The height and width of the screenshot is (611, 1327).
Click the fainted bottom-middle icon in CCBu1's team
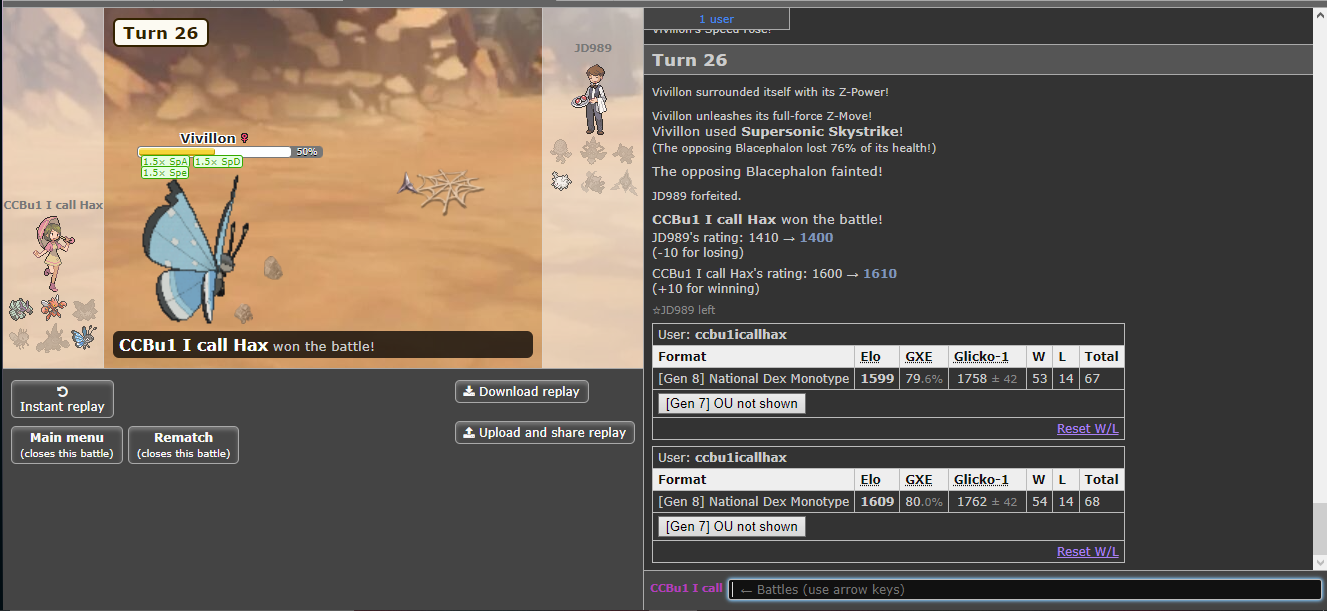52,337
